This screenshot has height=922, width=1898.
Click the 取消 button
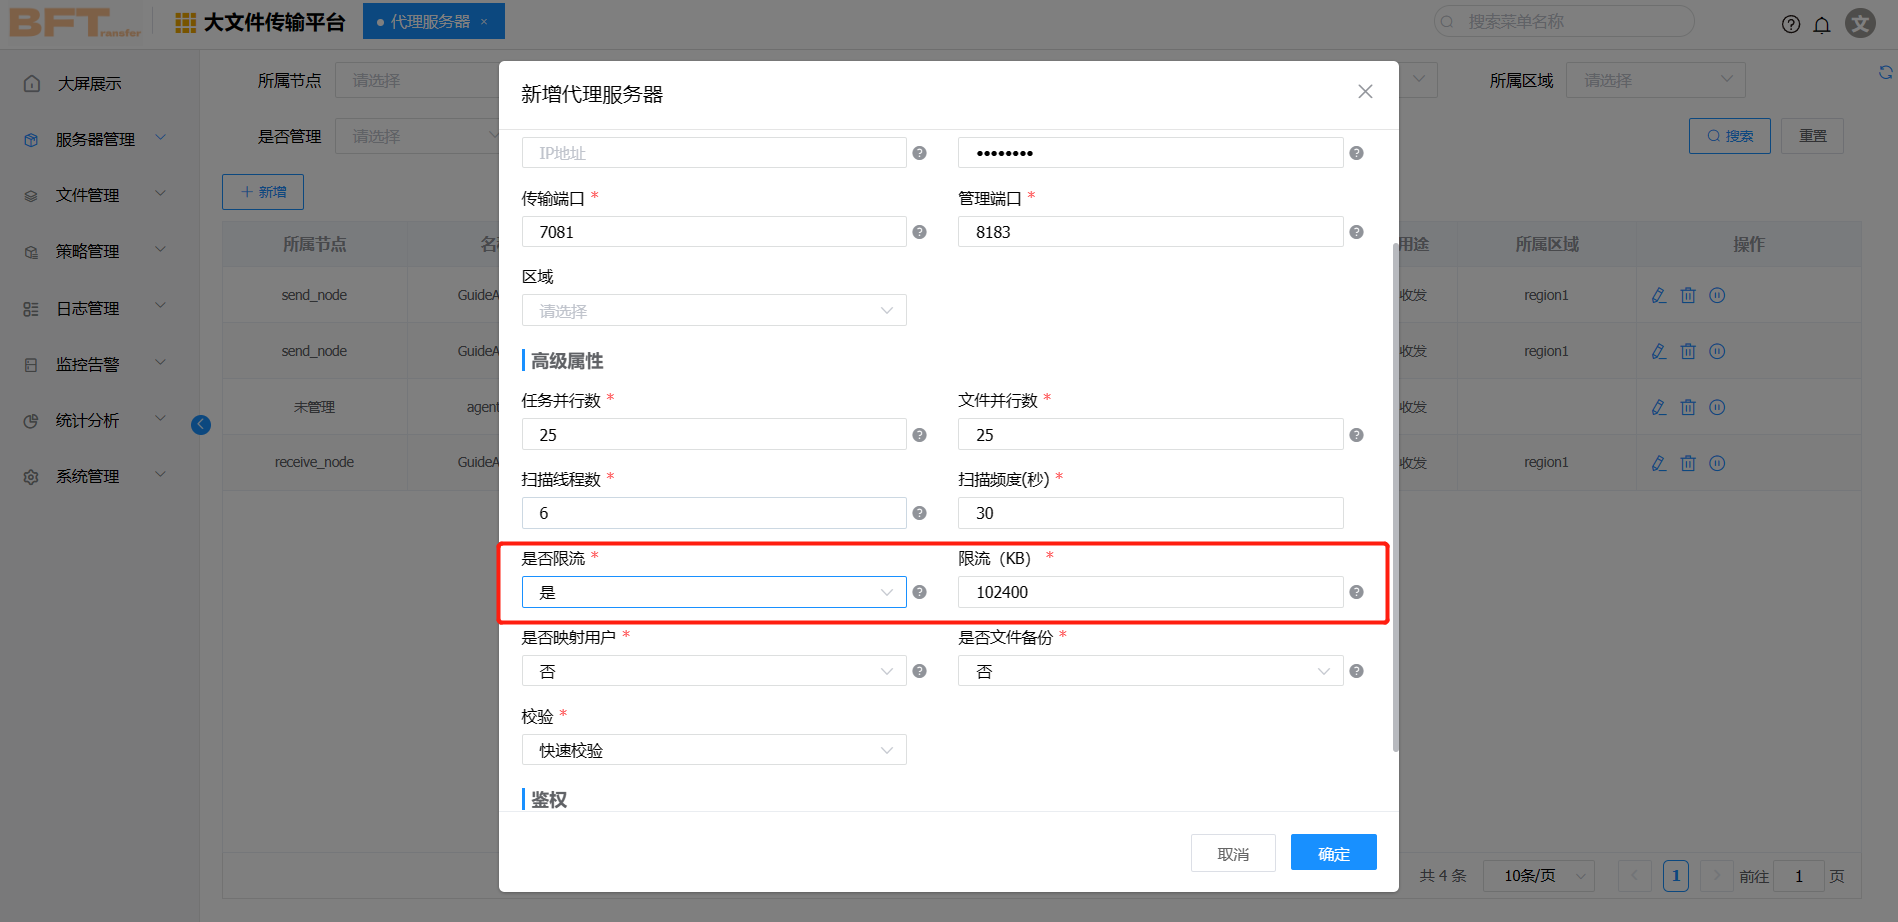point(1232,853)
